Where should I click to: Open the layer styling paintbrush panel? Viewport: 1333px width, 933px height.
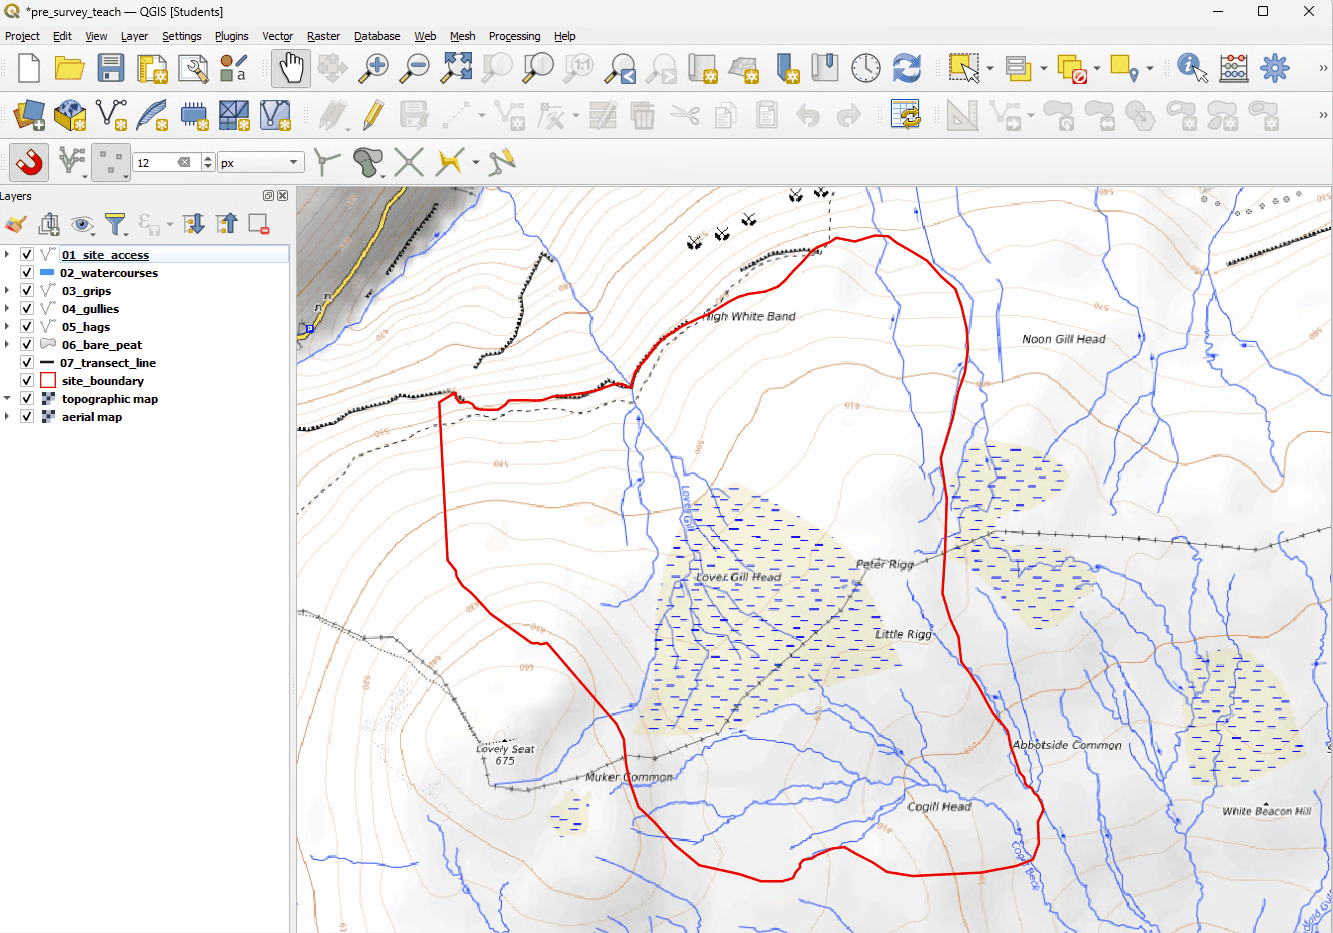[x=15, y=225]
